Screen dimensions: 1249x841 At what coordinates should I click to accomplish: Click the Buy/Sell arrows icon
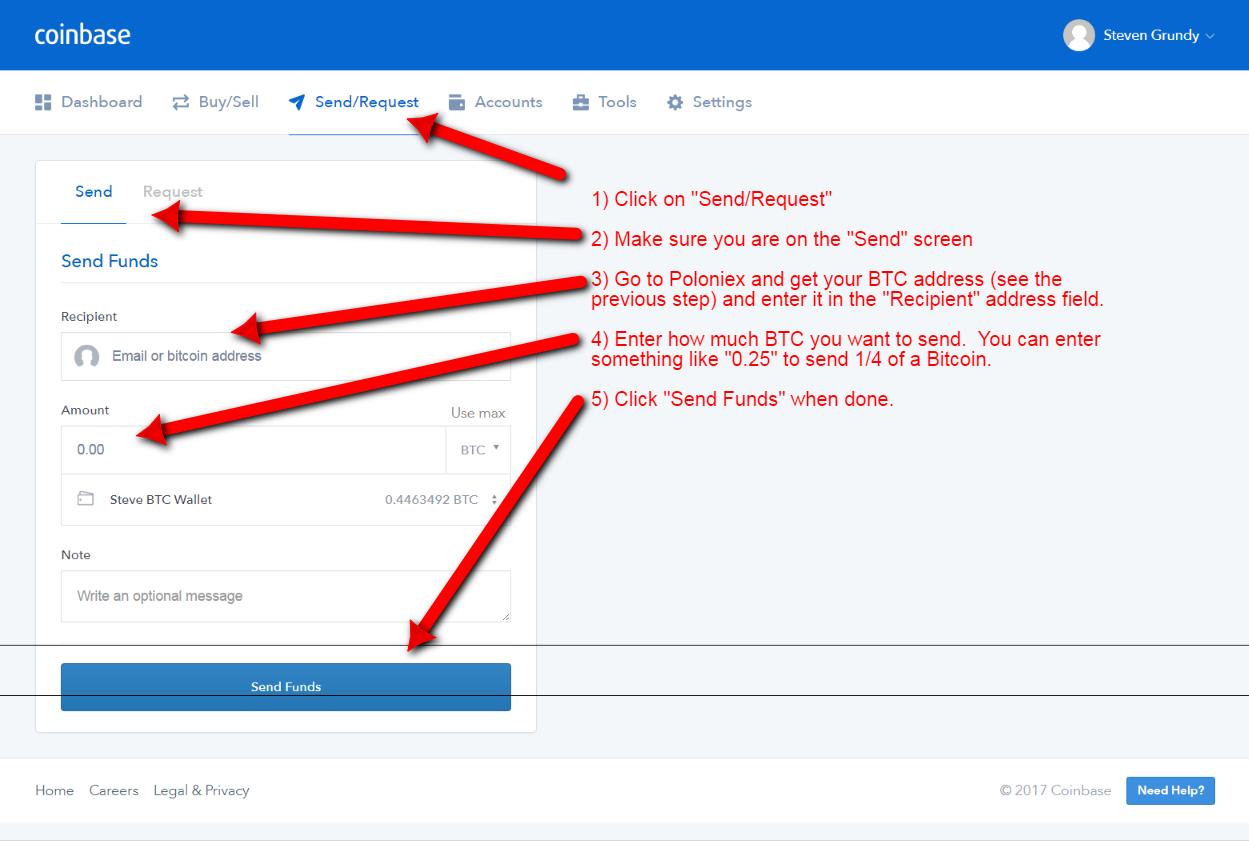tap(181, 102)
